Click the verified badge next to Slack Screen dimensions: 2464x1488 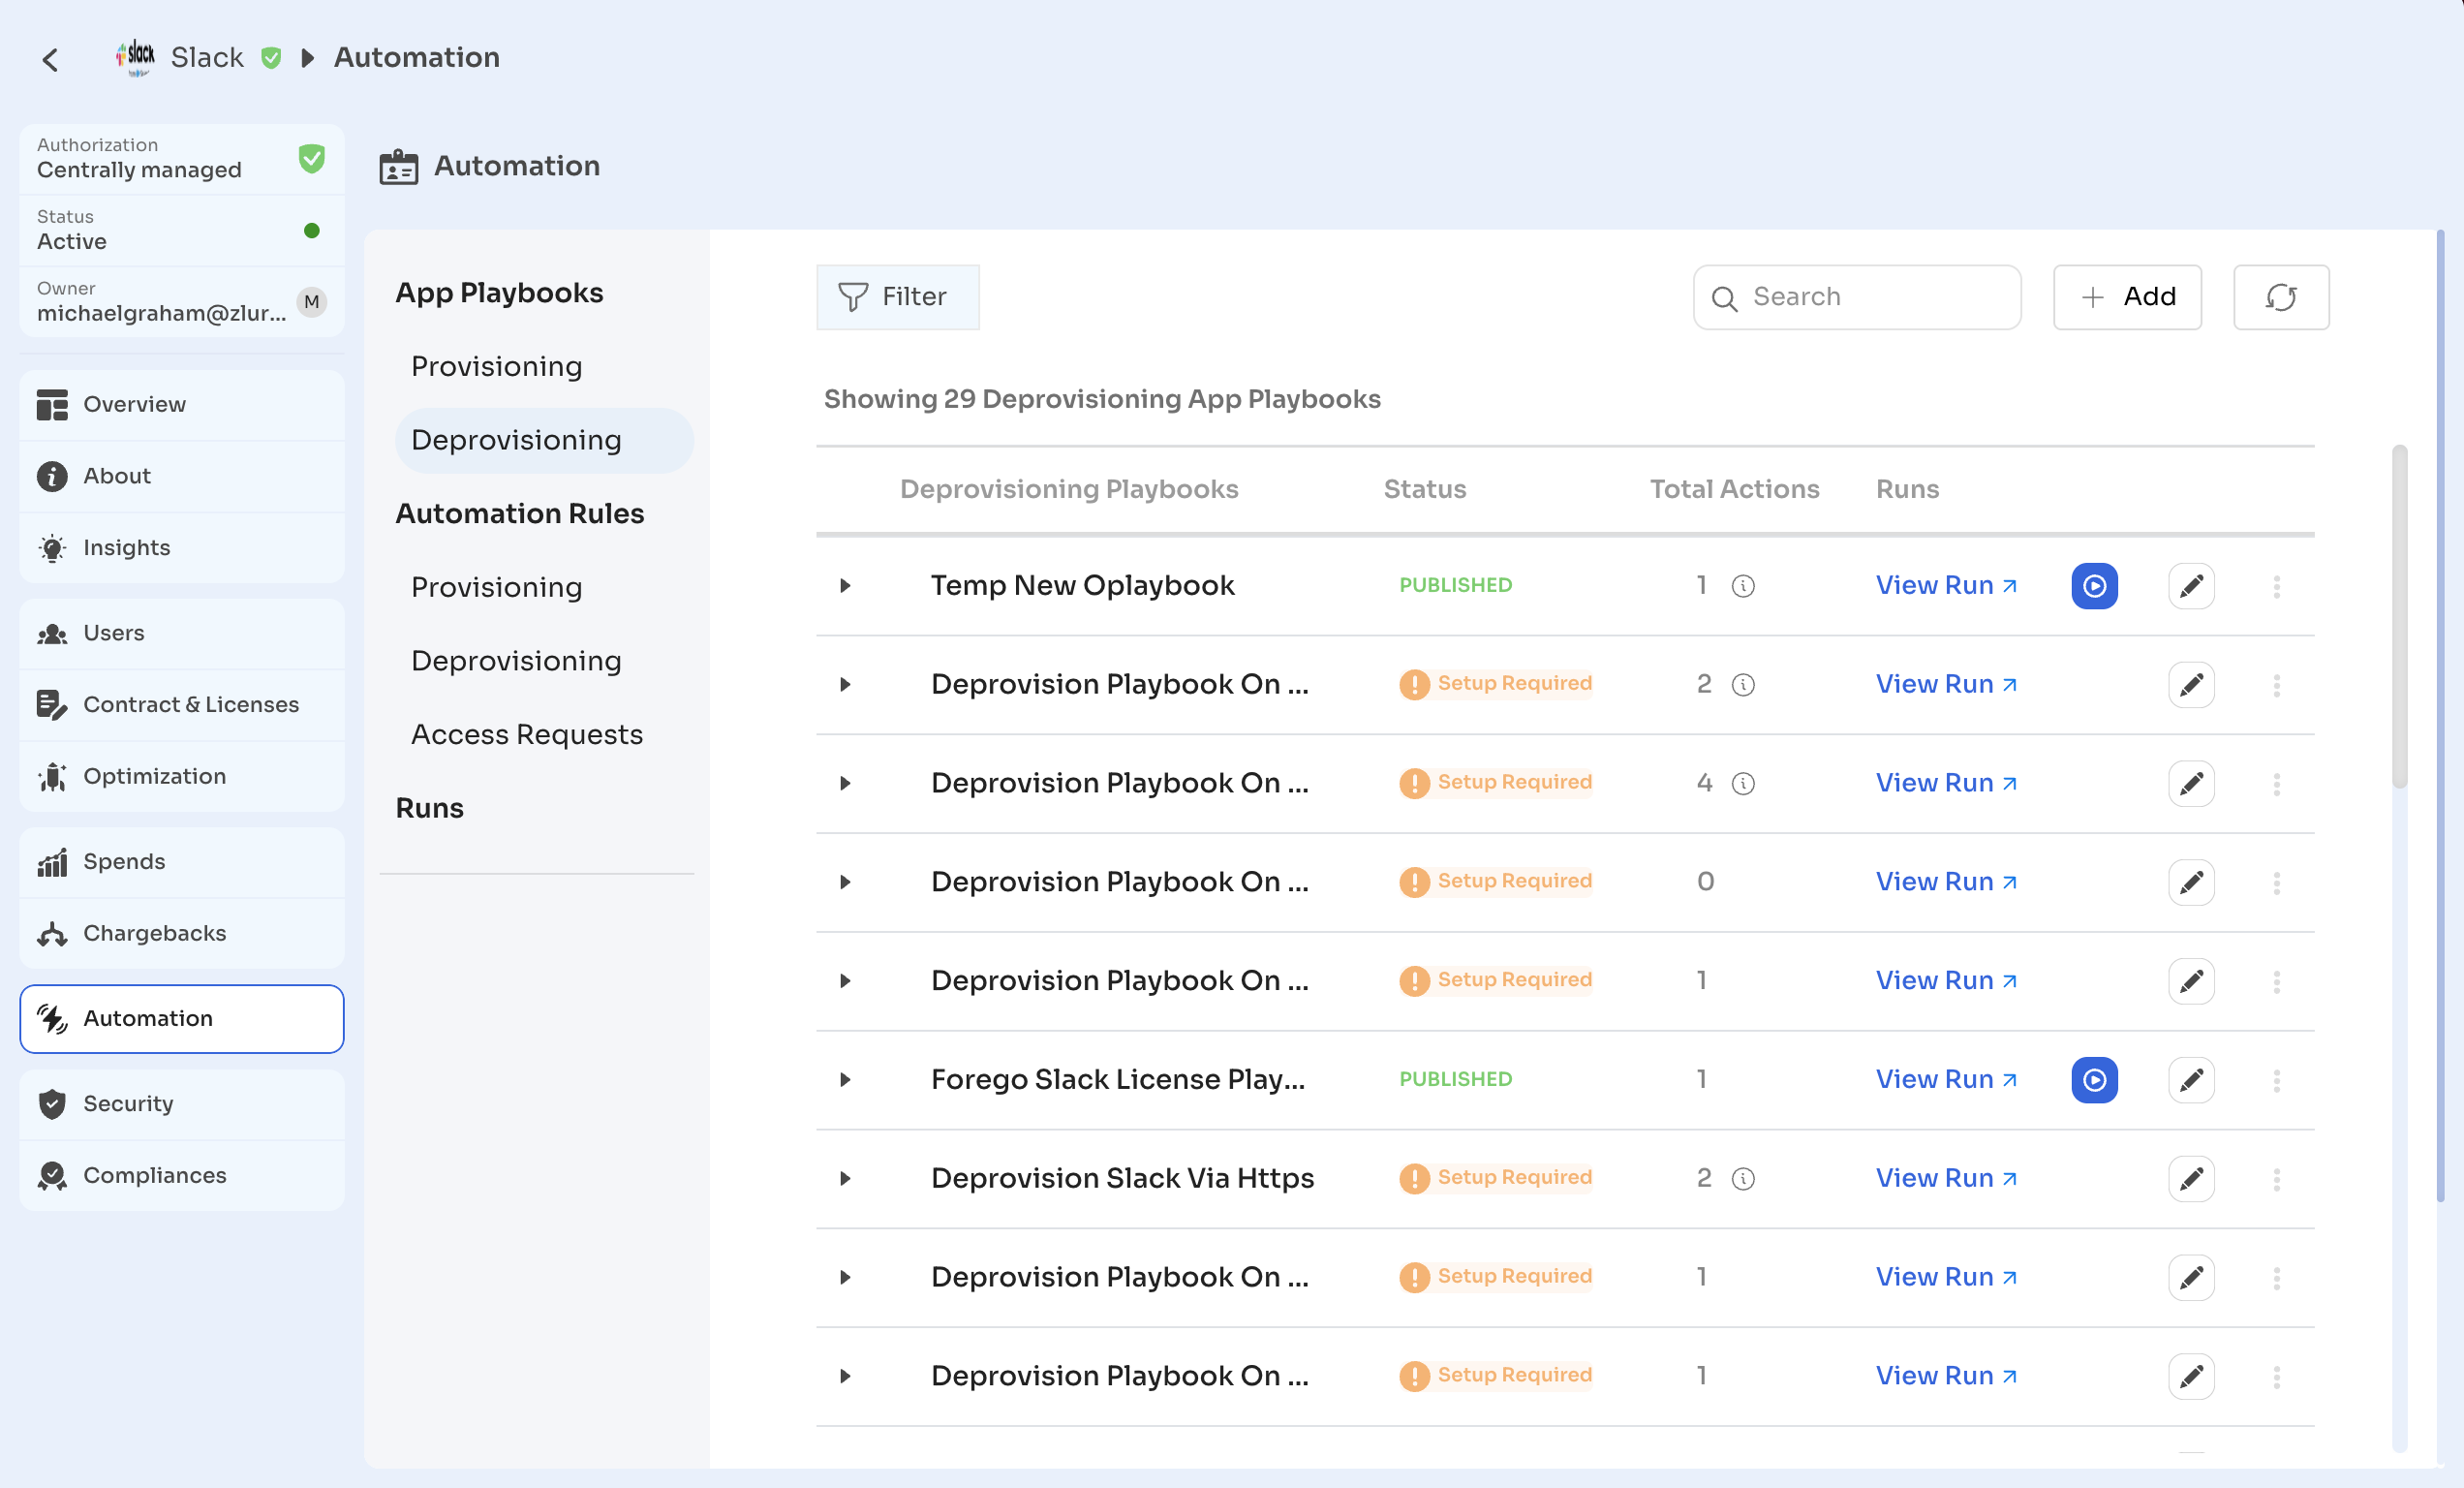[271, 58]
